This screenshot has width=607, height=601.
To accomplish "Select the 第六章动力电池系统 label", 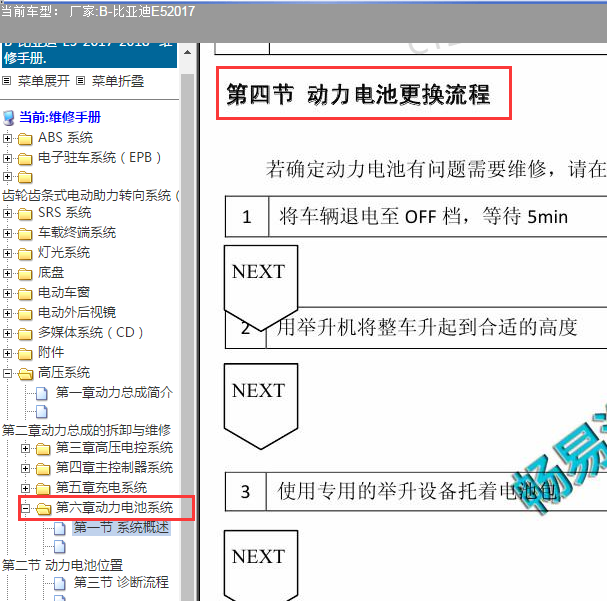I will click(x=114, y=507).
